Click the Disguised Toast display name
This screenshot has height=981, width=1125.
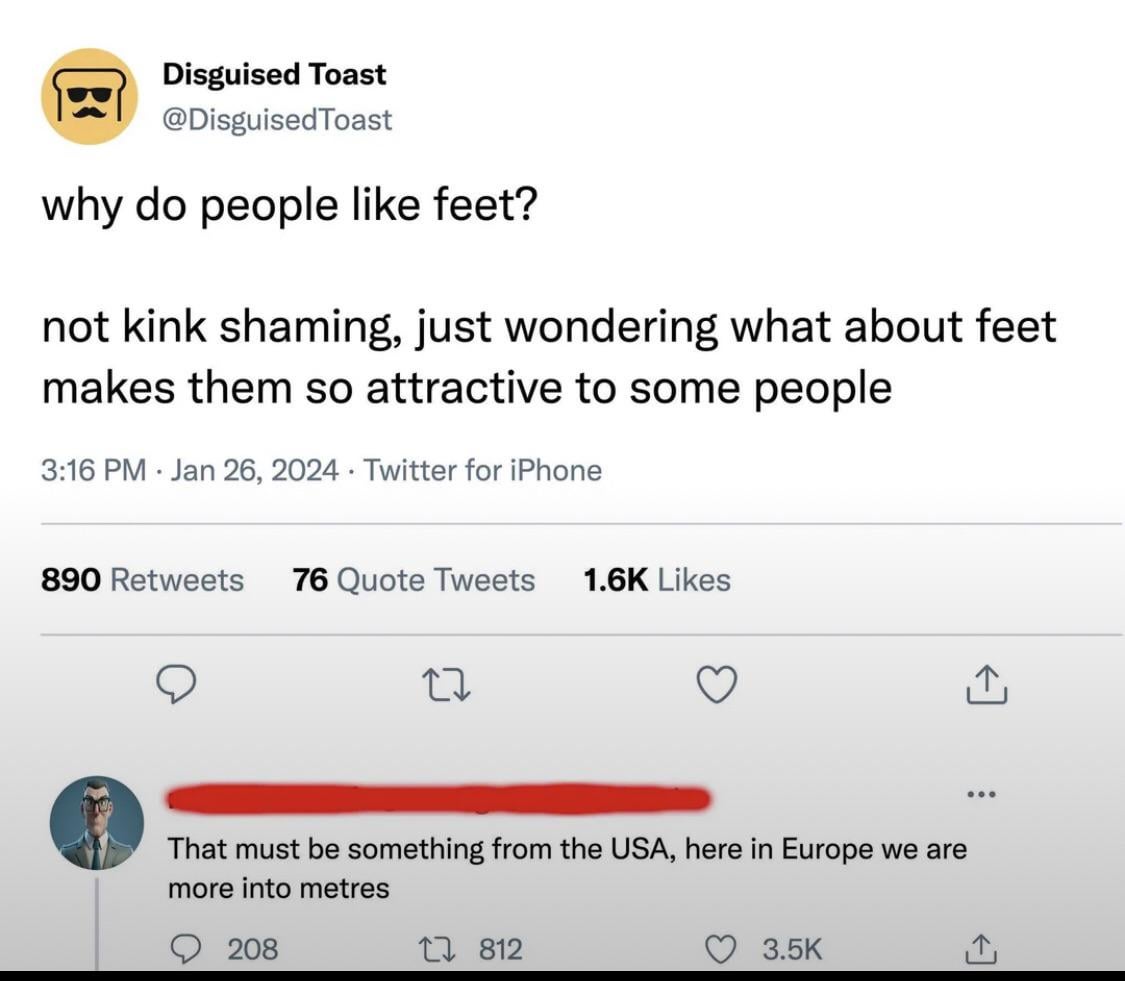pos(274,74)
